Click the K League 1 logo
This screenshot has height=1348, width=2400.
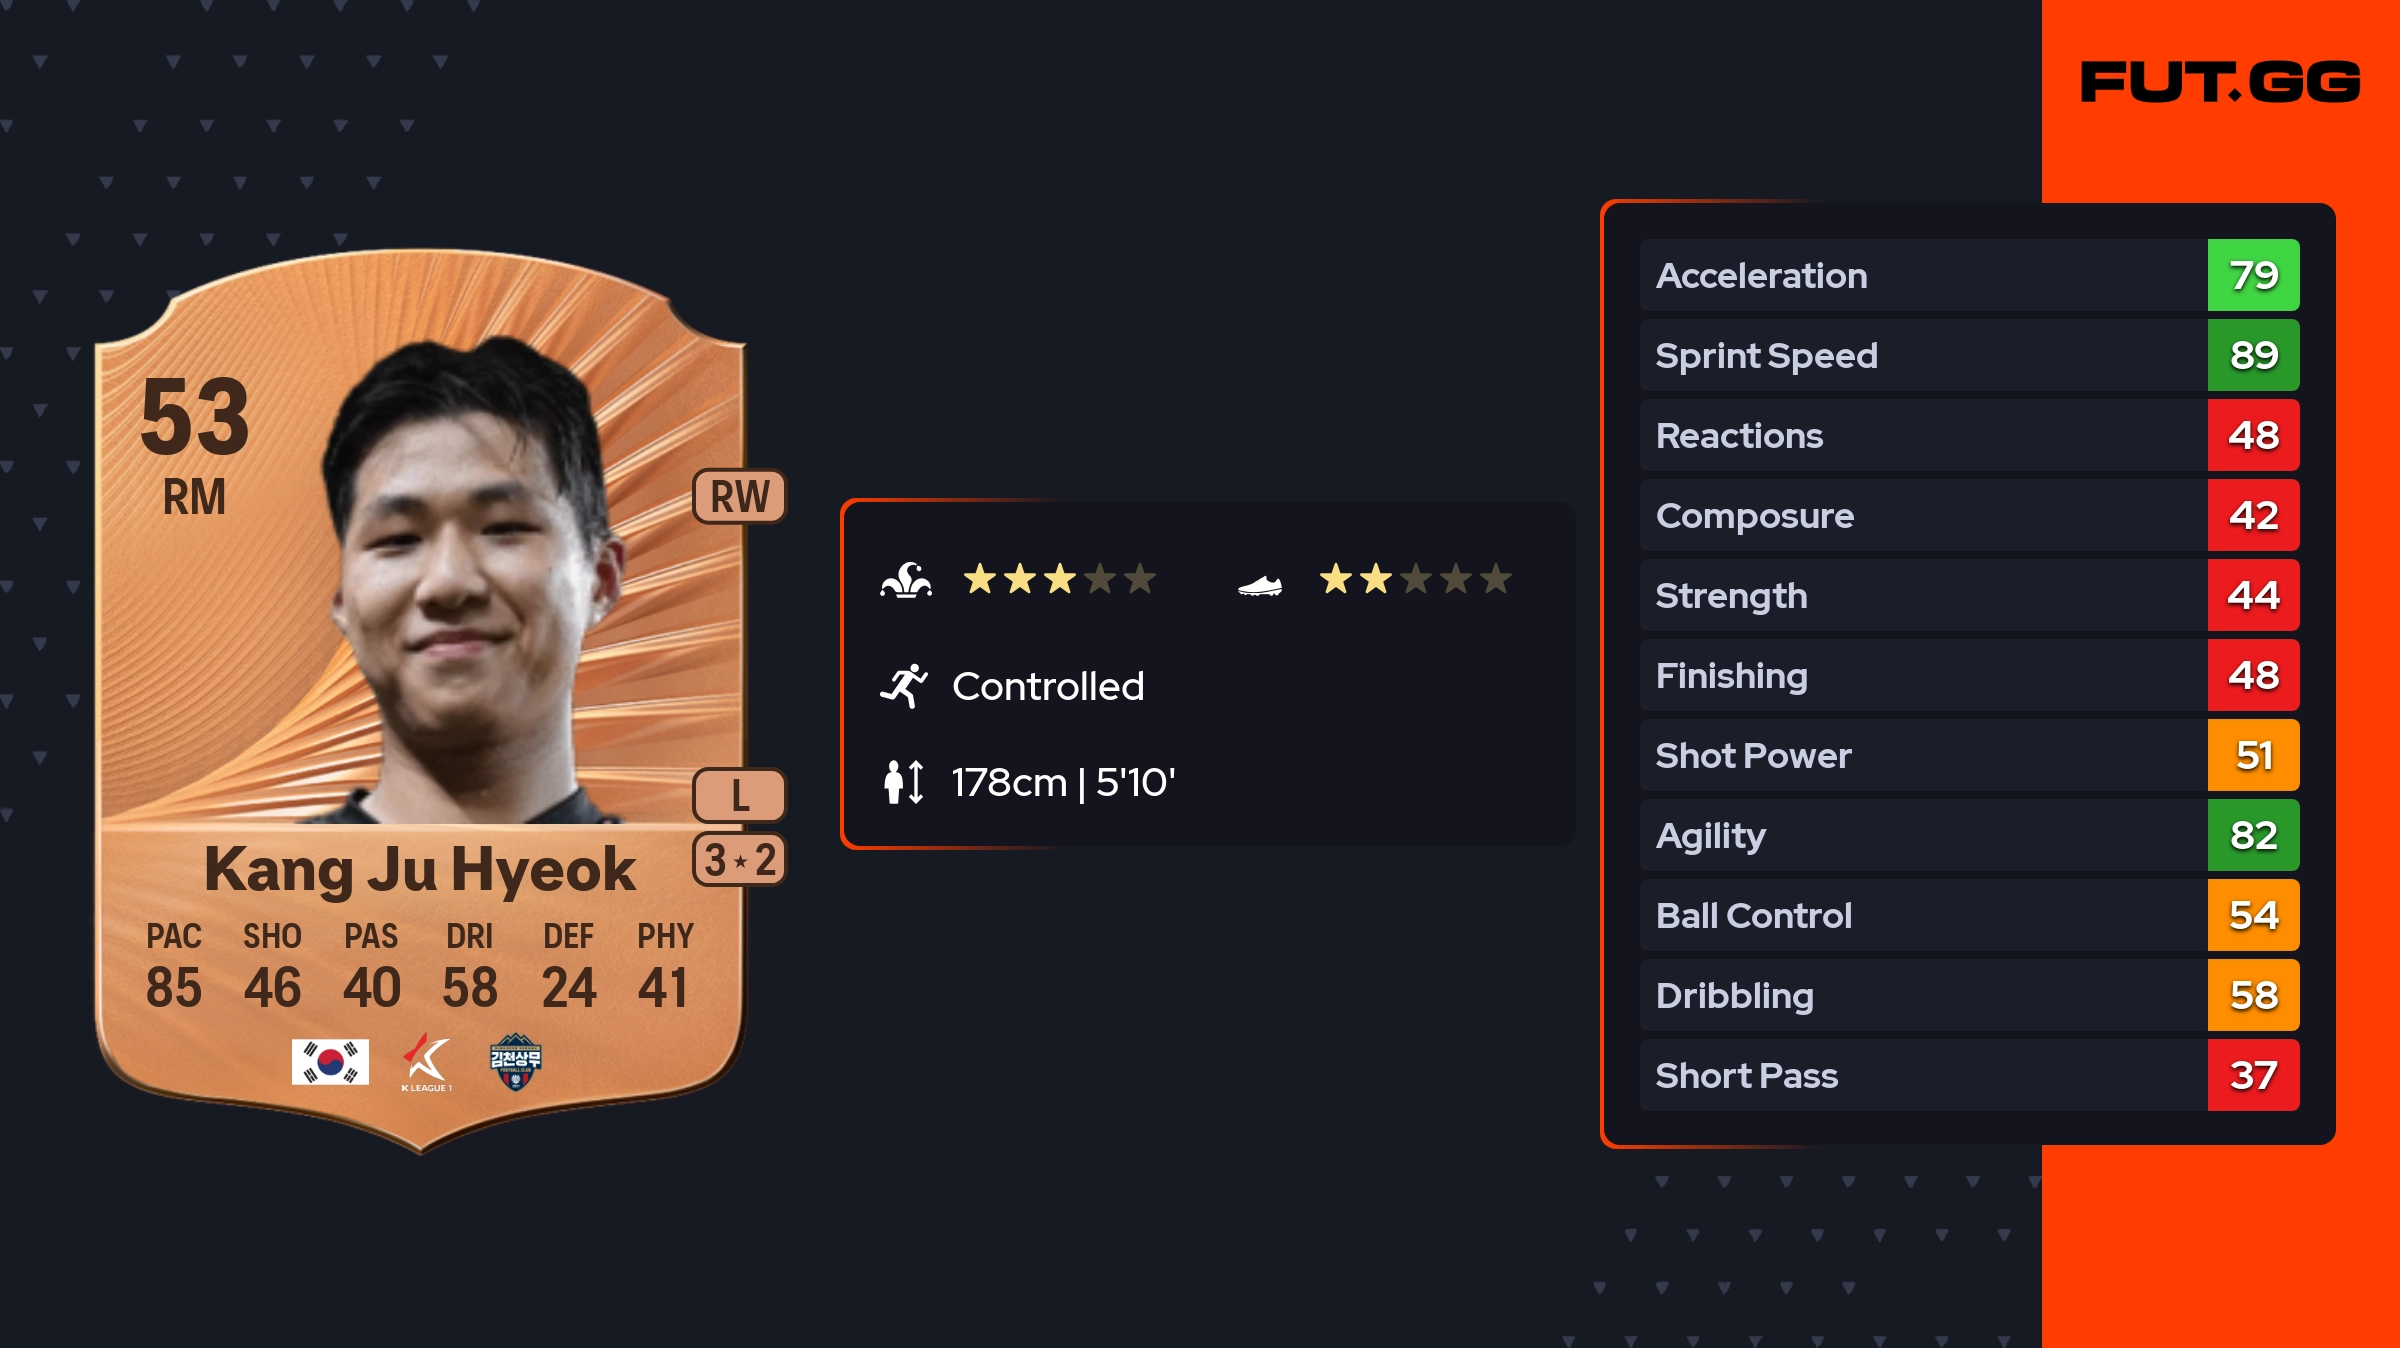[426, 1062]
